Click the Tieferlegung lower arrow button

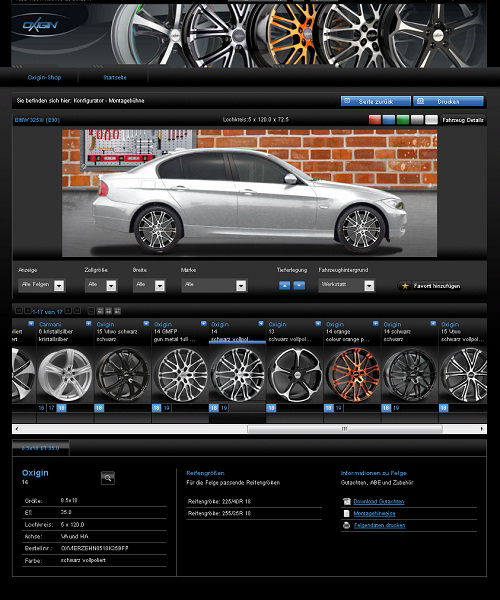coord(299,285)
